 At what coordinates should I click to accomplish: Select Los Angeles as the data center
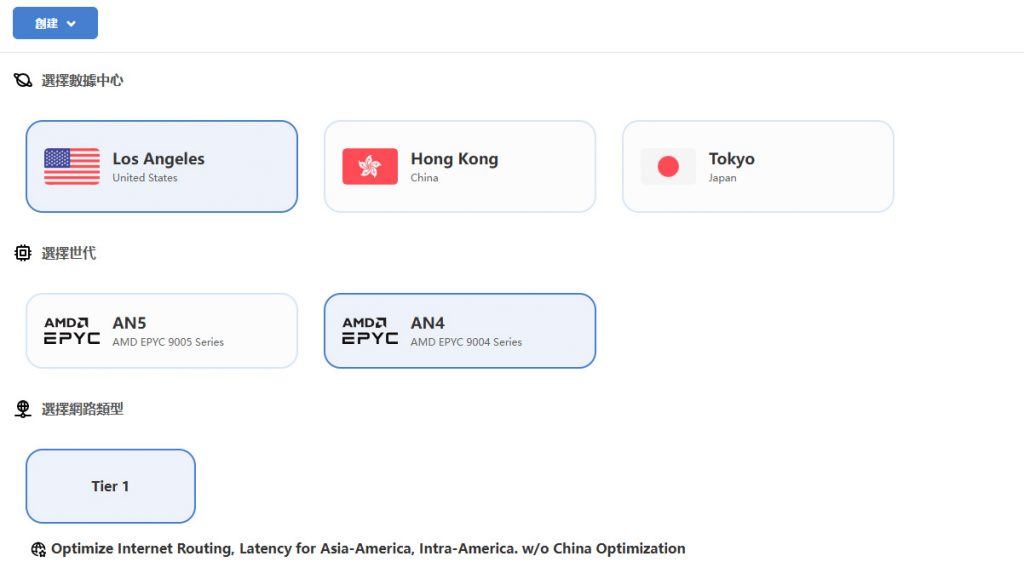click(x=161, y=166)
